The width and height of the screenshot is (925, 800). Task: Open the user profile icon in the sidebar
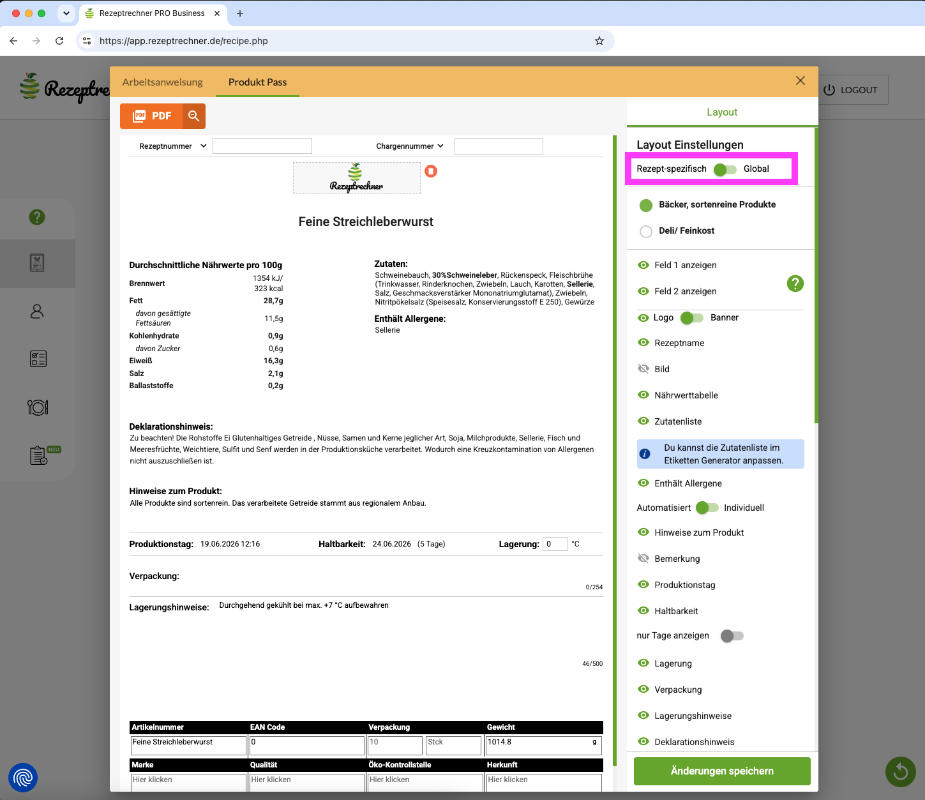37,311
